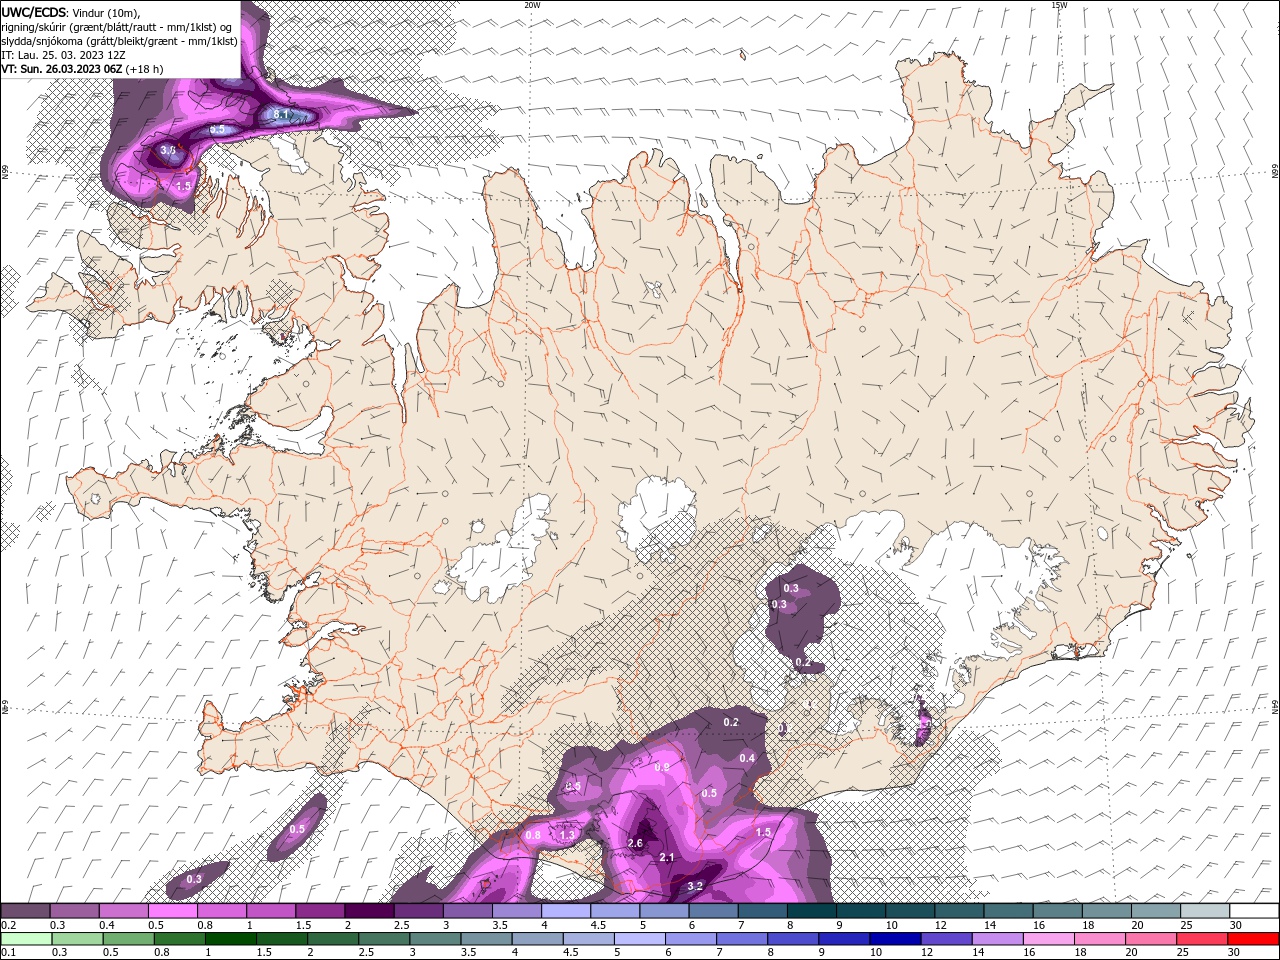The width and height of the screenshot is (1280, 960).
Task: Click the snow legend swatch between 0.2 and 0.3
Action: [x=25, y=911]
